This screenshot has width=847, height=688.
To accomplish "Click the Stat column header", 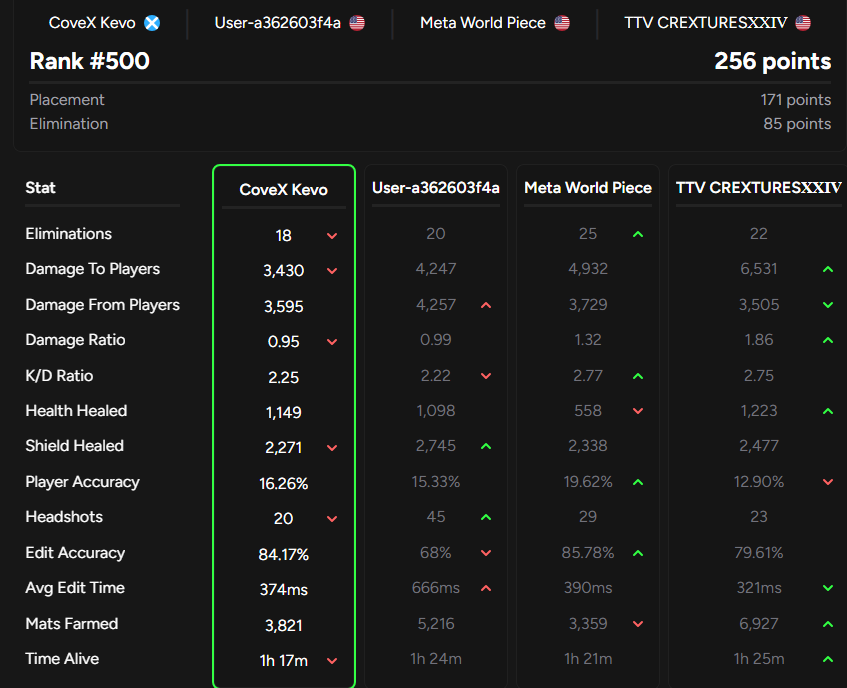I will coord(41,188).
